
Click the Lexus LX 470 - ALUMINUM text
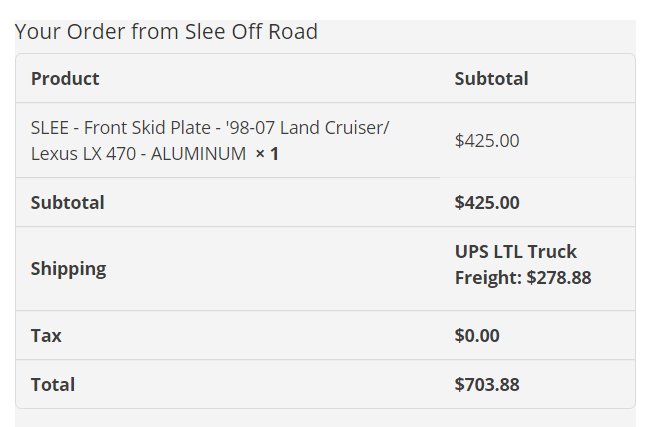click(x=138, y=154)
